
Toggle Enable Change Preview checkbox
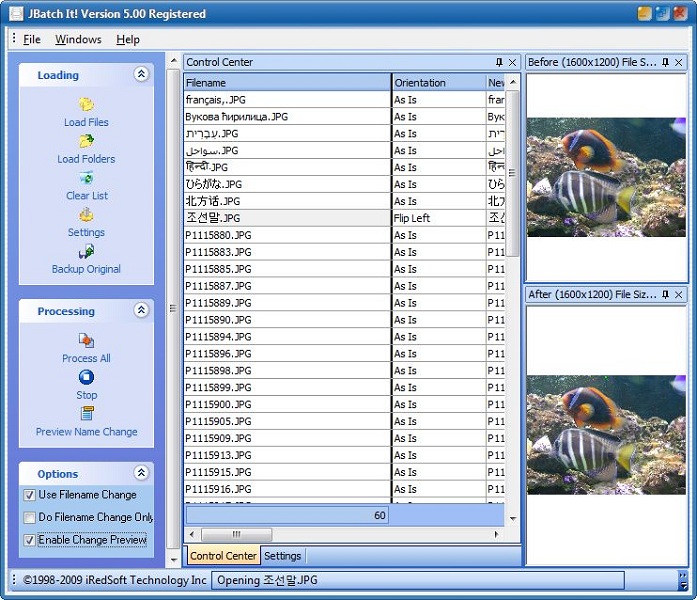pyautogui.click(x=29, y=540)
